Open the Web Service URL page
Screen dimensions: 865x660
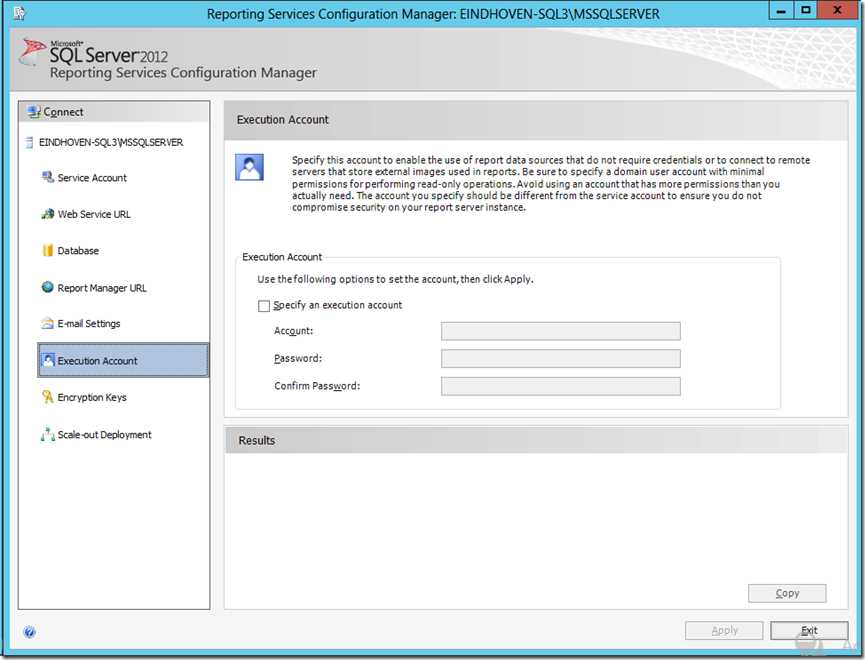coord(94,214)
